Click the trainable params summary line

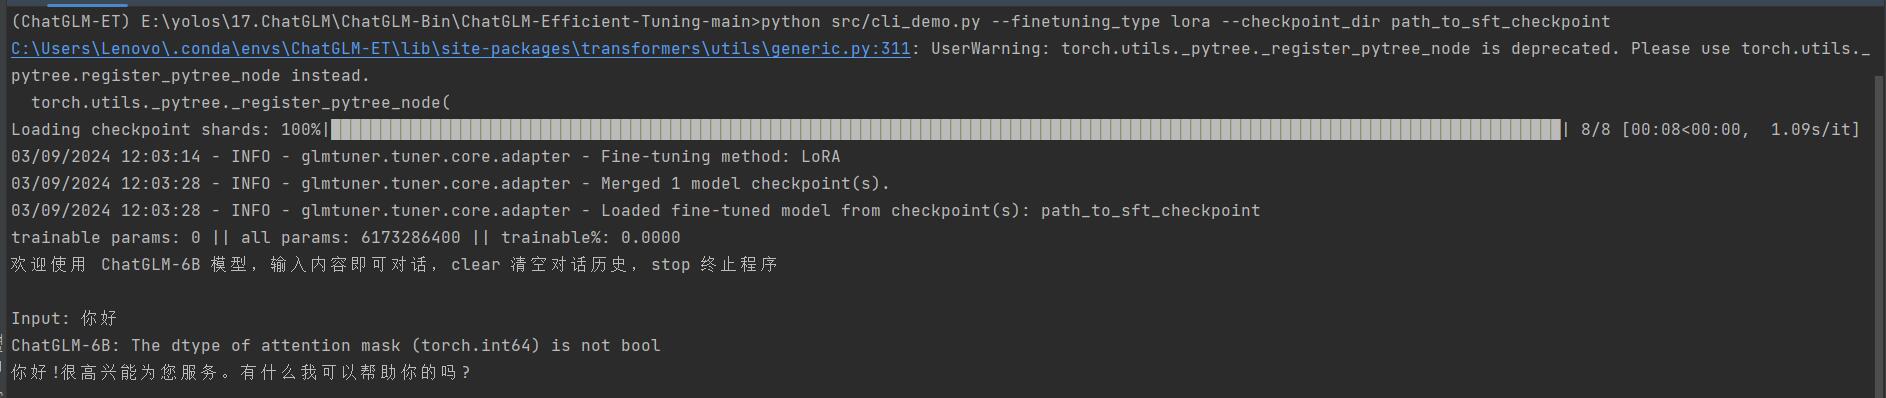[346, 237]
